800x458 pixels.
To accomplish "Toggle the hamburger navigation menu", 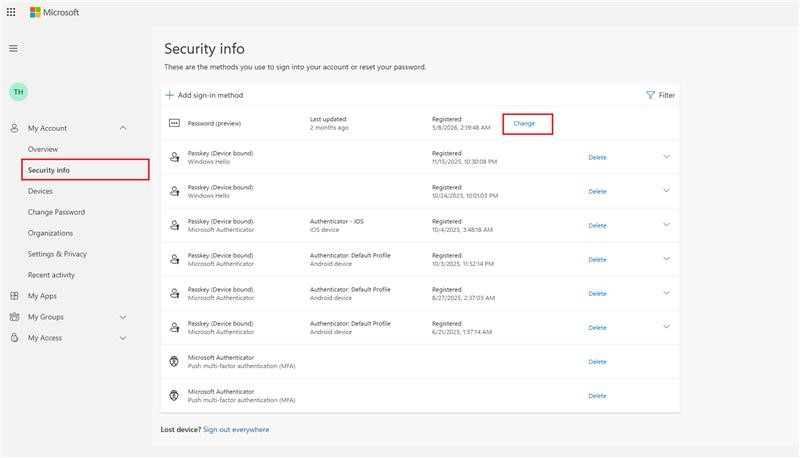I will [13, 48].
